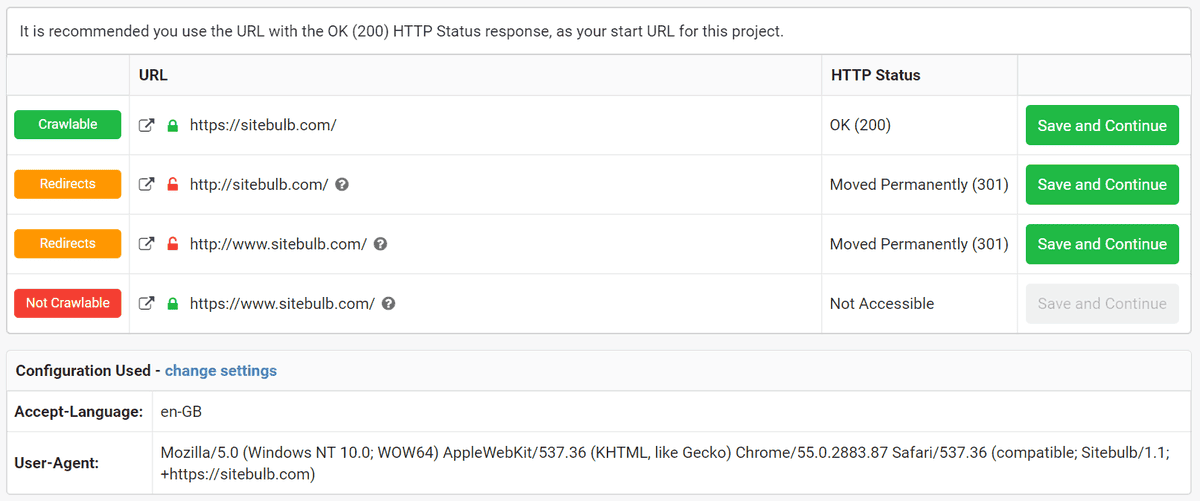Click green padlock icon for https://sitebulb.com/
The height and width of the screenshot is (501, 1200).
(172, 126)
